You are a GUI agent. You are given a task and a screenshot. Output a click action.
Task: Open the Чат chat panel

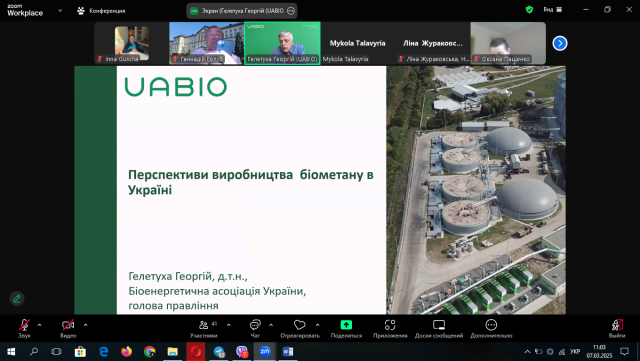click(255, 328)
